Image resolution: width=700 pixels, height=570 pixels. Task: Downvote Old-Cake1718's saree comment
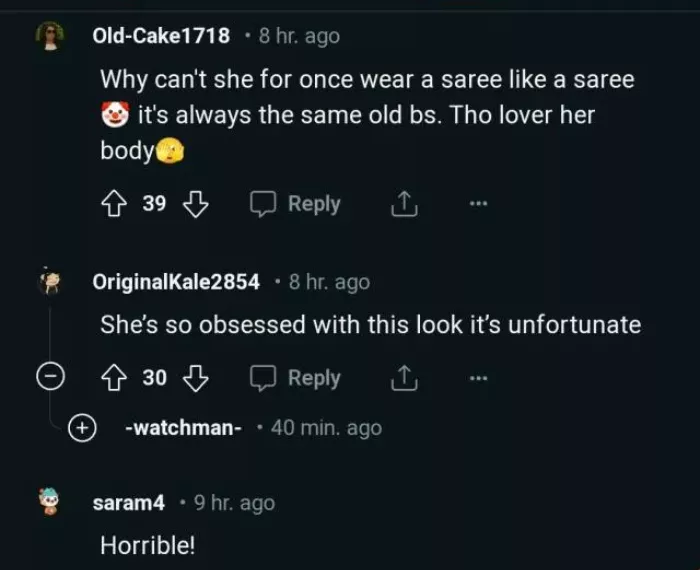(196, 204)
